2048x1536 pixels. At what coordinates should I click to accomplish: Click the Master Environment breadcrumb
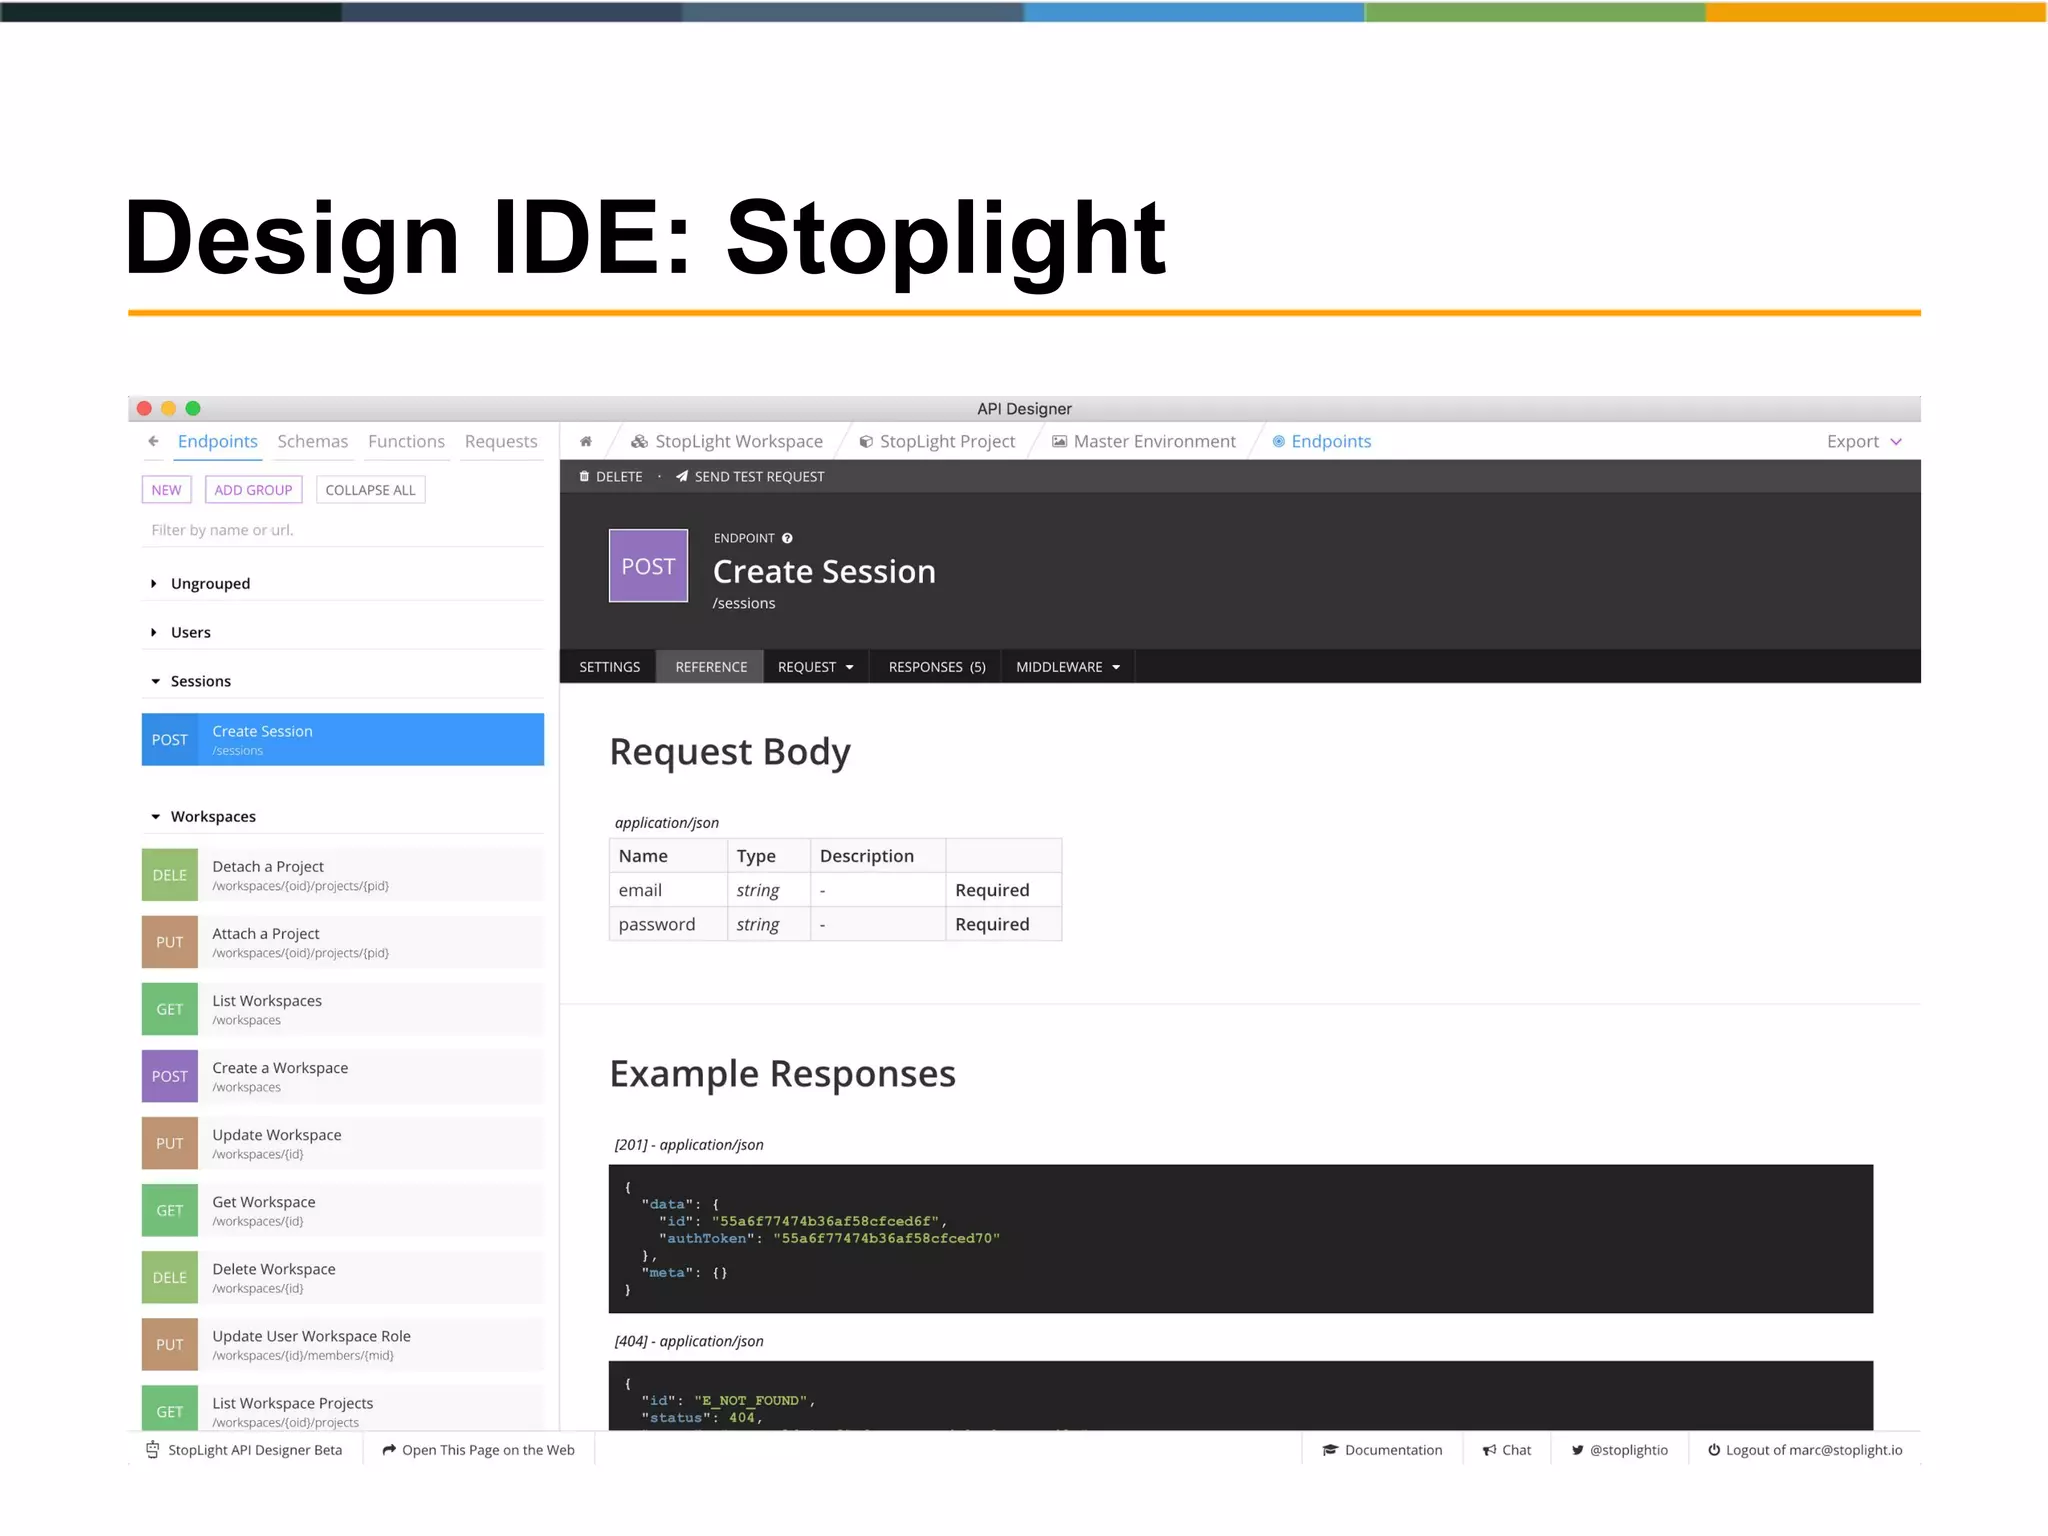[1144, 441]
